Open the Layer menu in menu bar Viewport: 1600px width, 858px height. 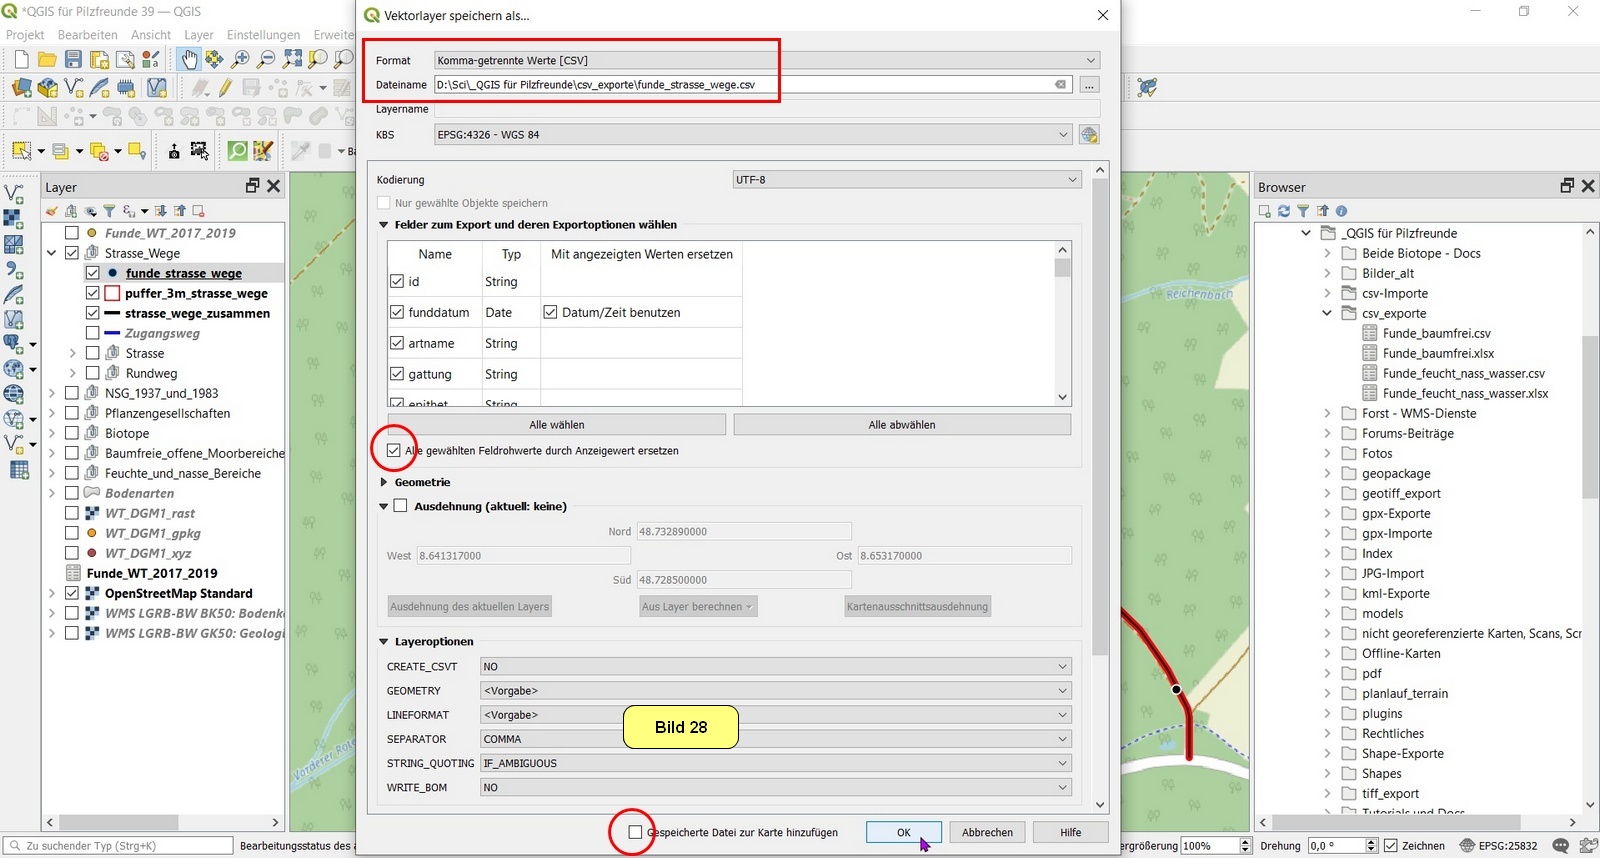198,35
